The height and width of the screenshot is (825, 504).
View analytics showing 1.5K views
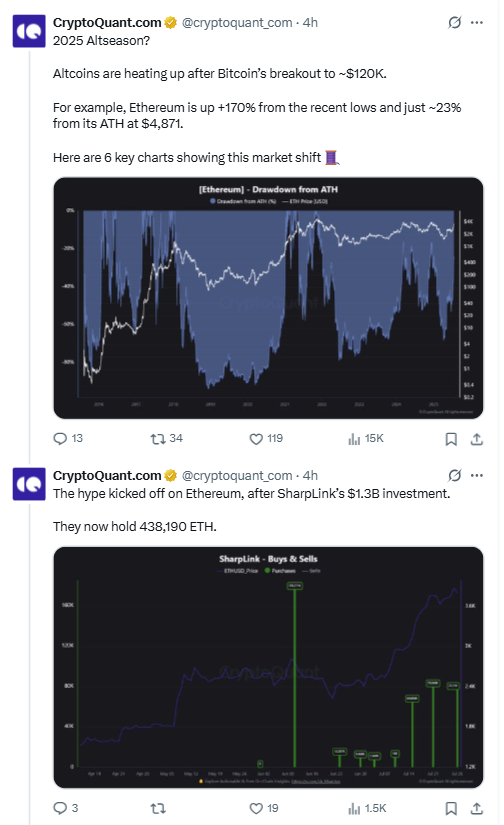354,808
